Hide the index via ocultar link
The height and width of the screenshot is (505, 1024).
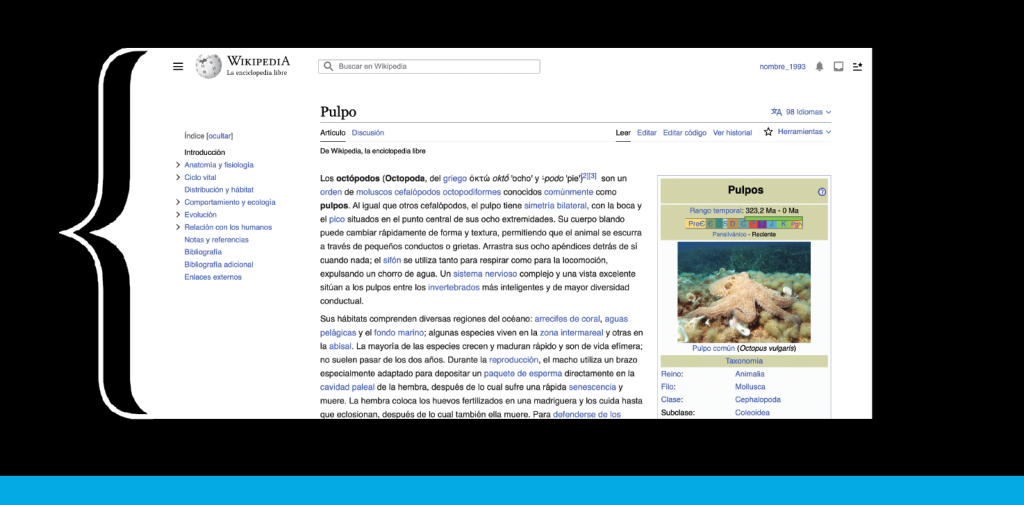click(x=220, y=136)
